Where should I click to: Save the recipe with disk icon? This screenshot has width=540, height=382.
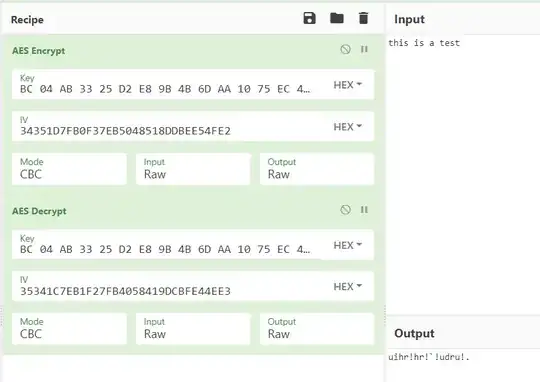point(309,18)
